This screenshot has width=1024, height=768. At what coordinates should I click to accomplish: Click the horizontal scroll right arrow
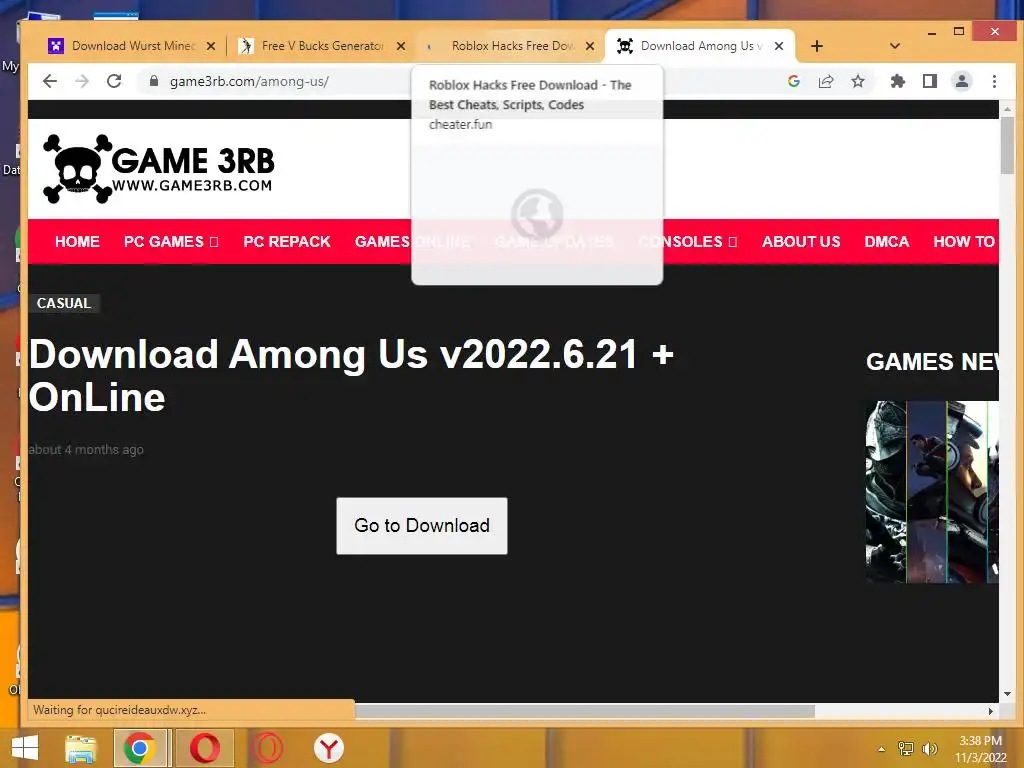click(991, 711)
